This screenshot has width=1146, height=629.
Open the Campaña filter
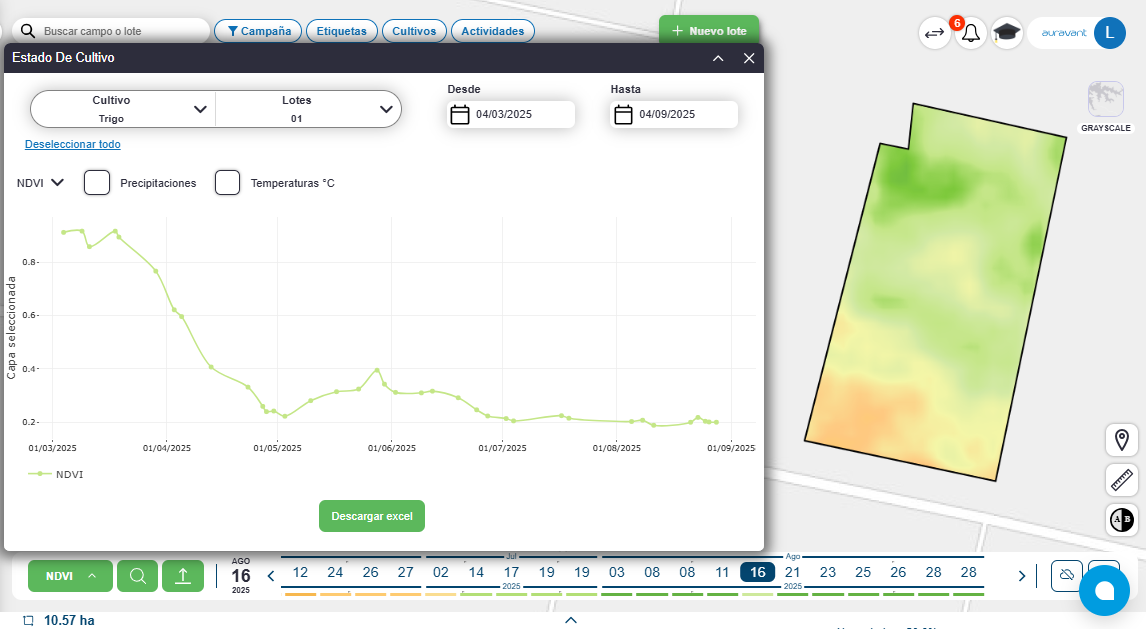click(258, 31)
